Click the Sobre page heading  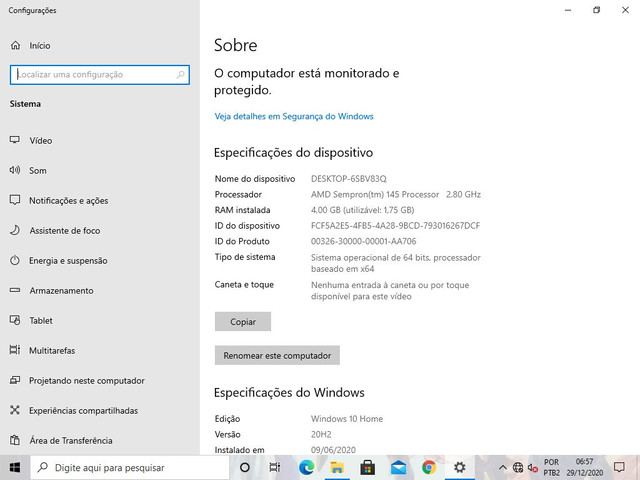tap(236, 45)
